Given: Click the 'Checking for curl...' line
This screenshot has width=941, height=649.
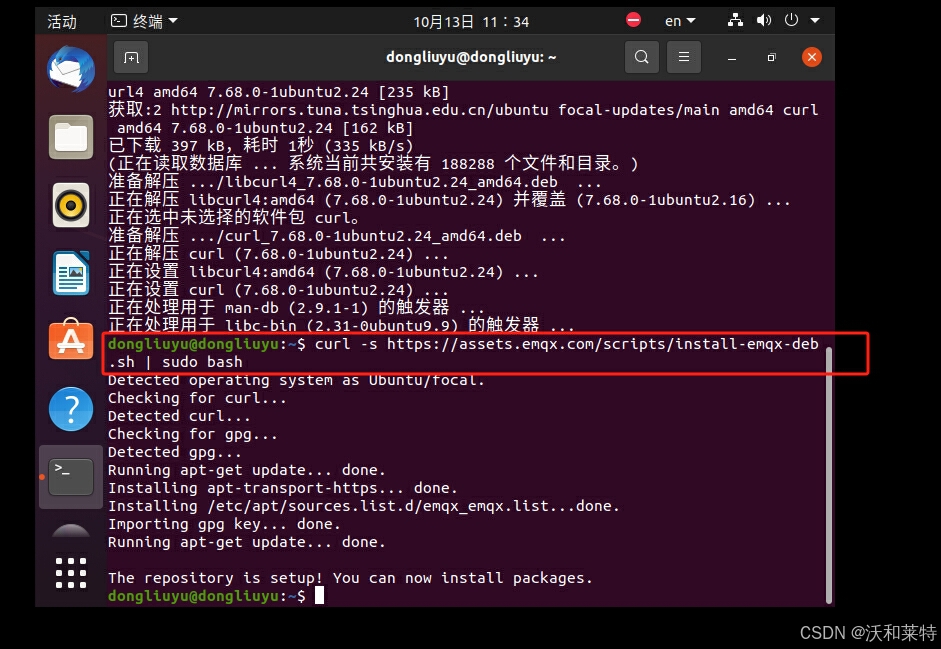Looking at the screenshot, I should (197, 398).
